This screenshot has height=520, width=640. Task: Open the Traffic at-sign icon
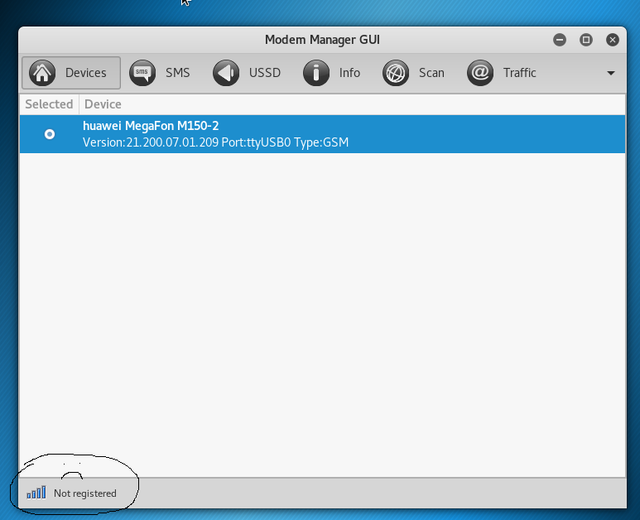pos(480,73)
